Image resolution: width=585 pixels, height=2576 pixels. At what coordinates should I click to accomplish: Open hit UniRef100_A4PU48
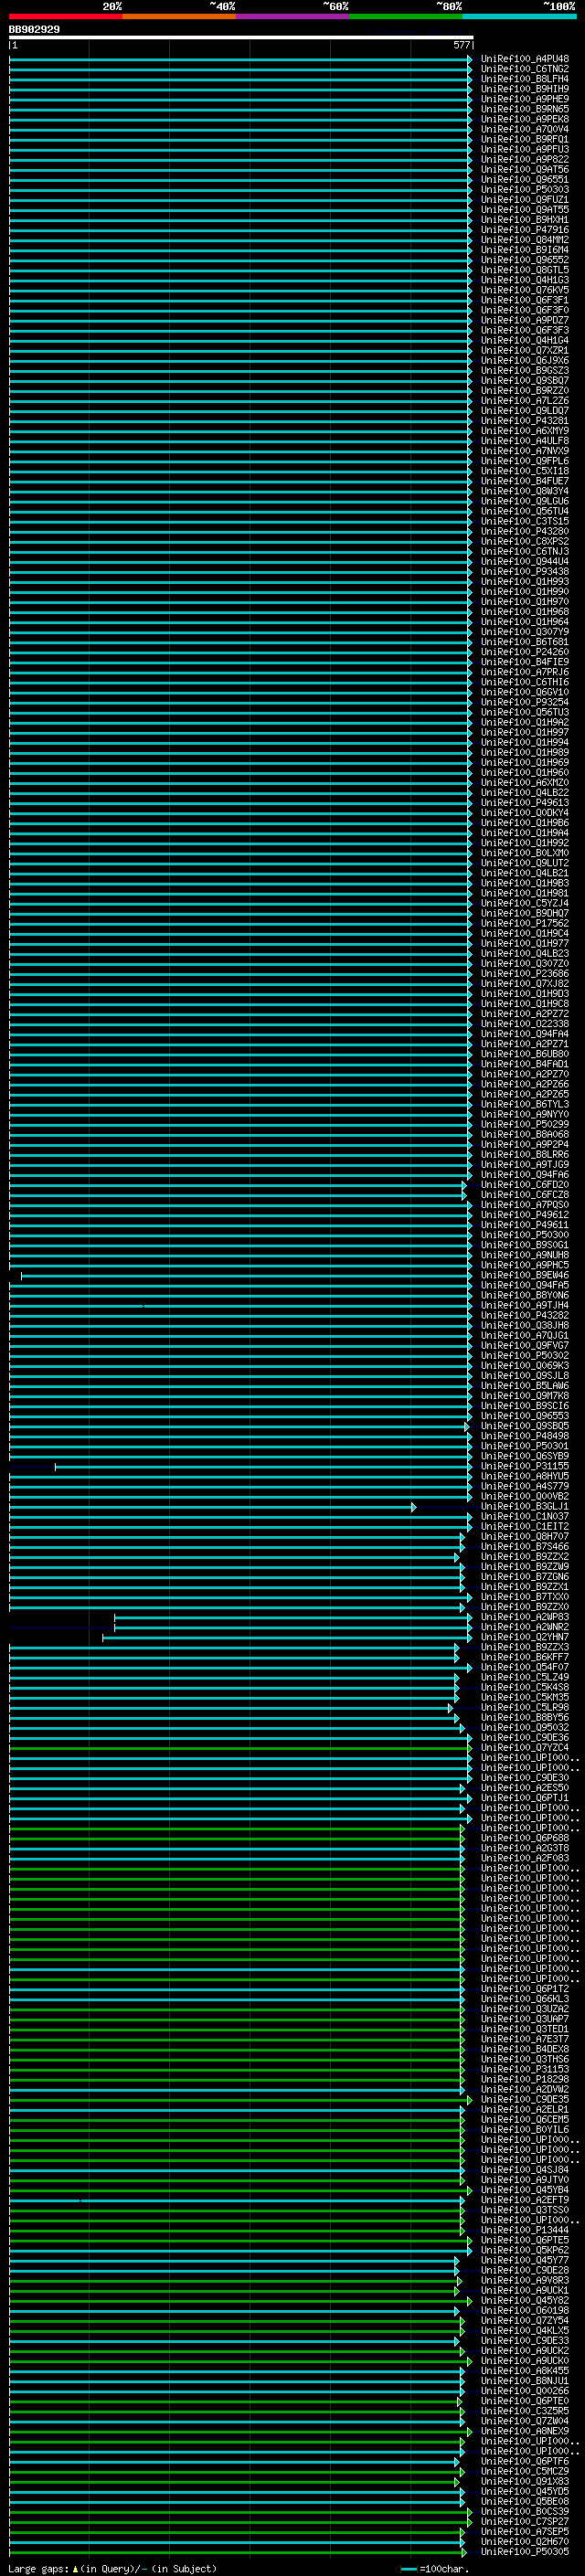[524, 59]
